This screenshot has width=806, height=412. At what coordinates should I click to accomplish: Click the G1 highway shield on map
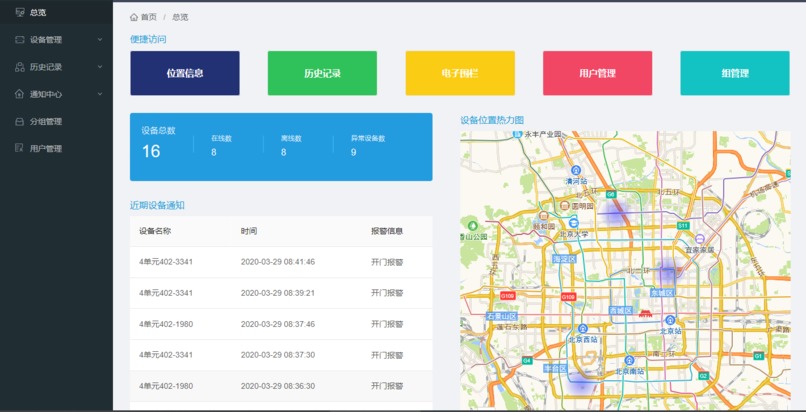click(x=759, y=355)
